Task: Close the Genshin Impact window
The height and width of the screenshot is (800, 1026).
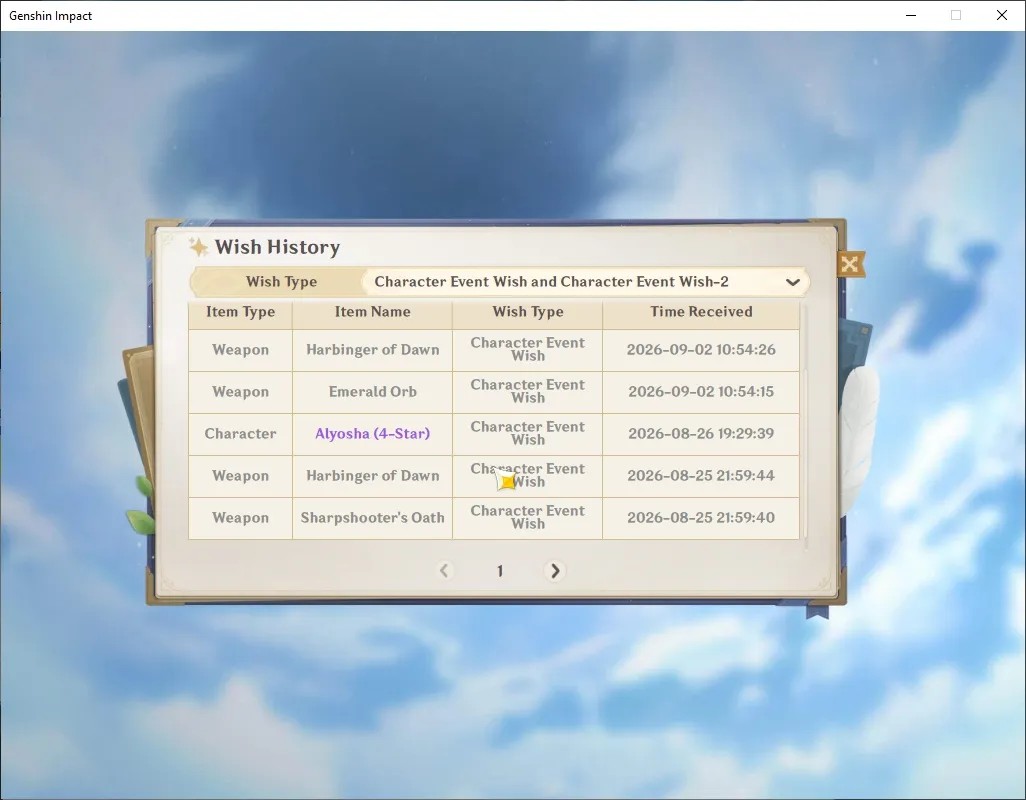Action: point(1002,15)
